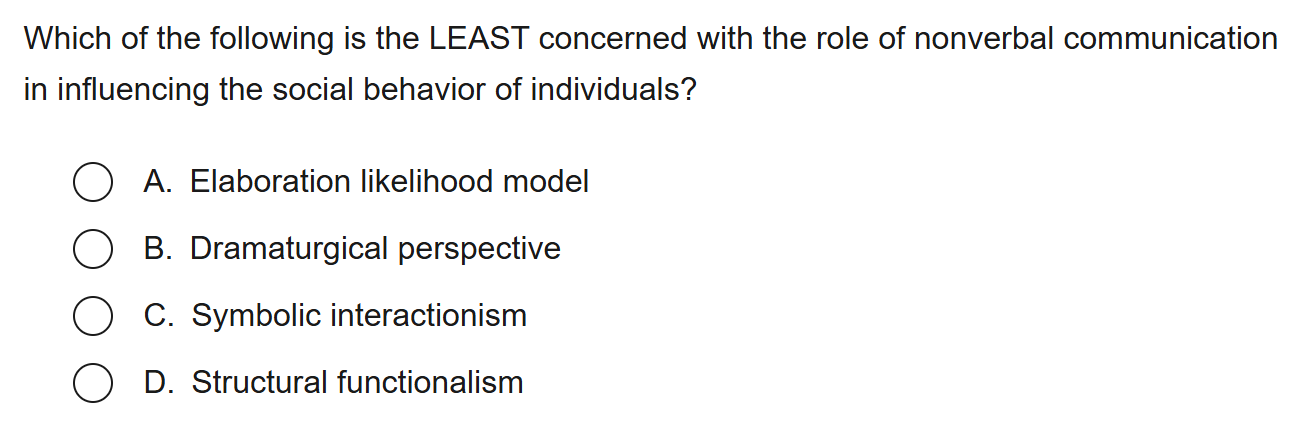Screen dimensions: 1305x432
Task: Click the 'Structural functionalism' answer text
Action: tap(357, 383)
